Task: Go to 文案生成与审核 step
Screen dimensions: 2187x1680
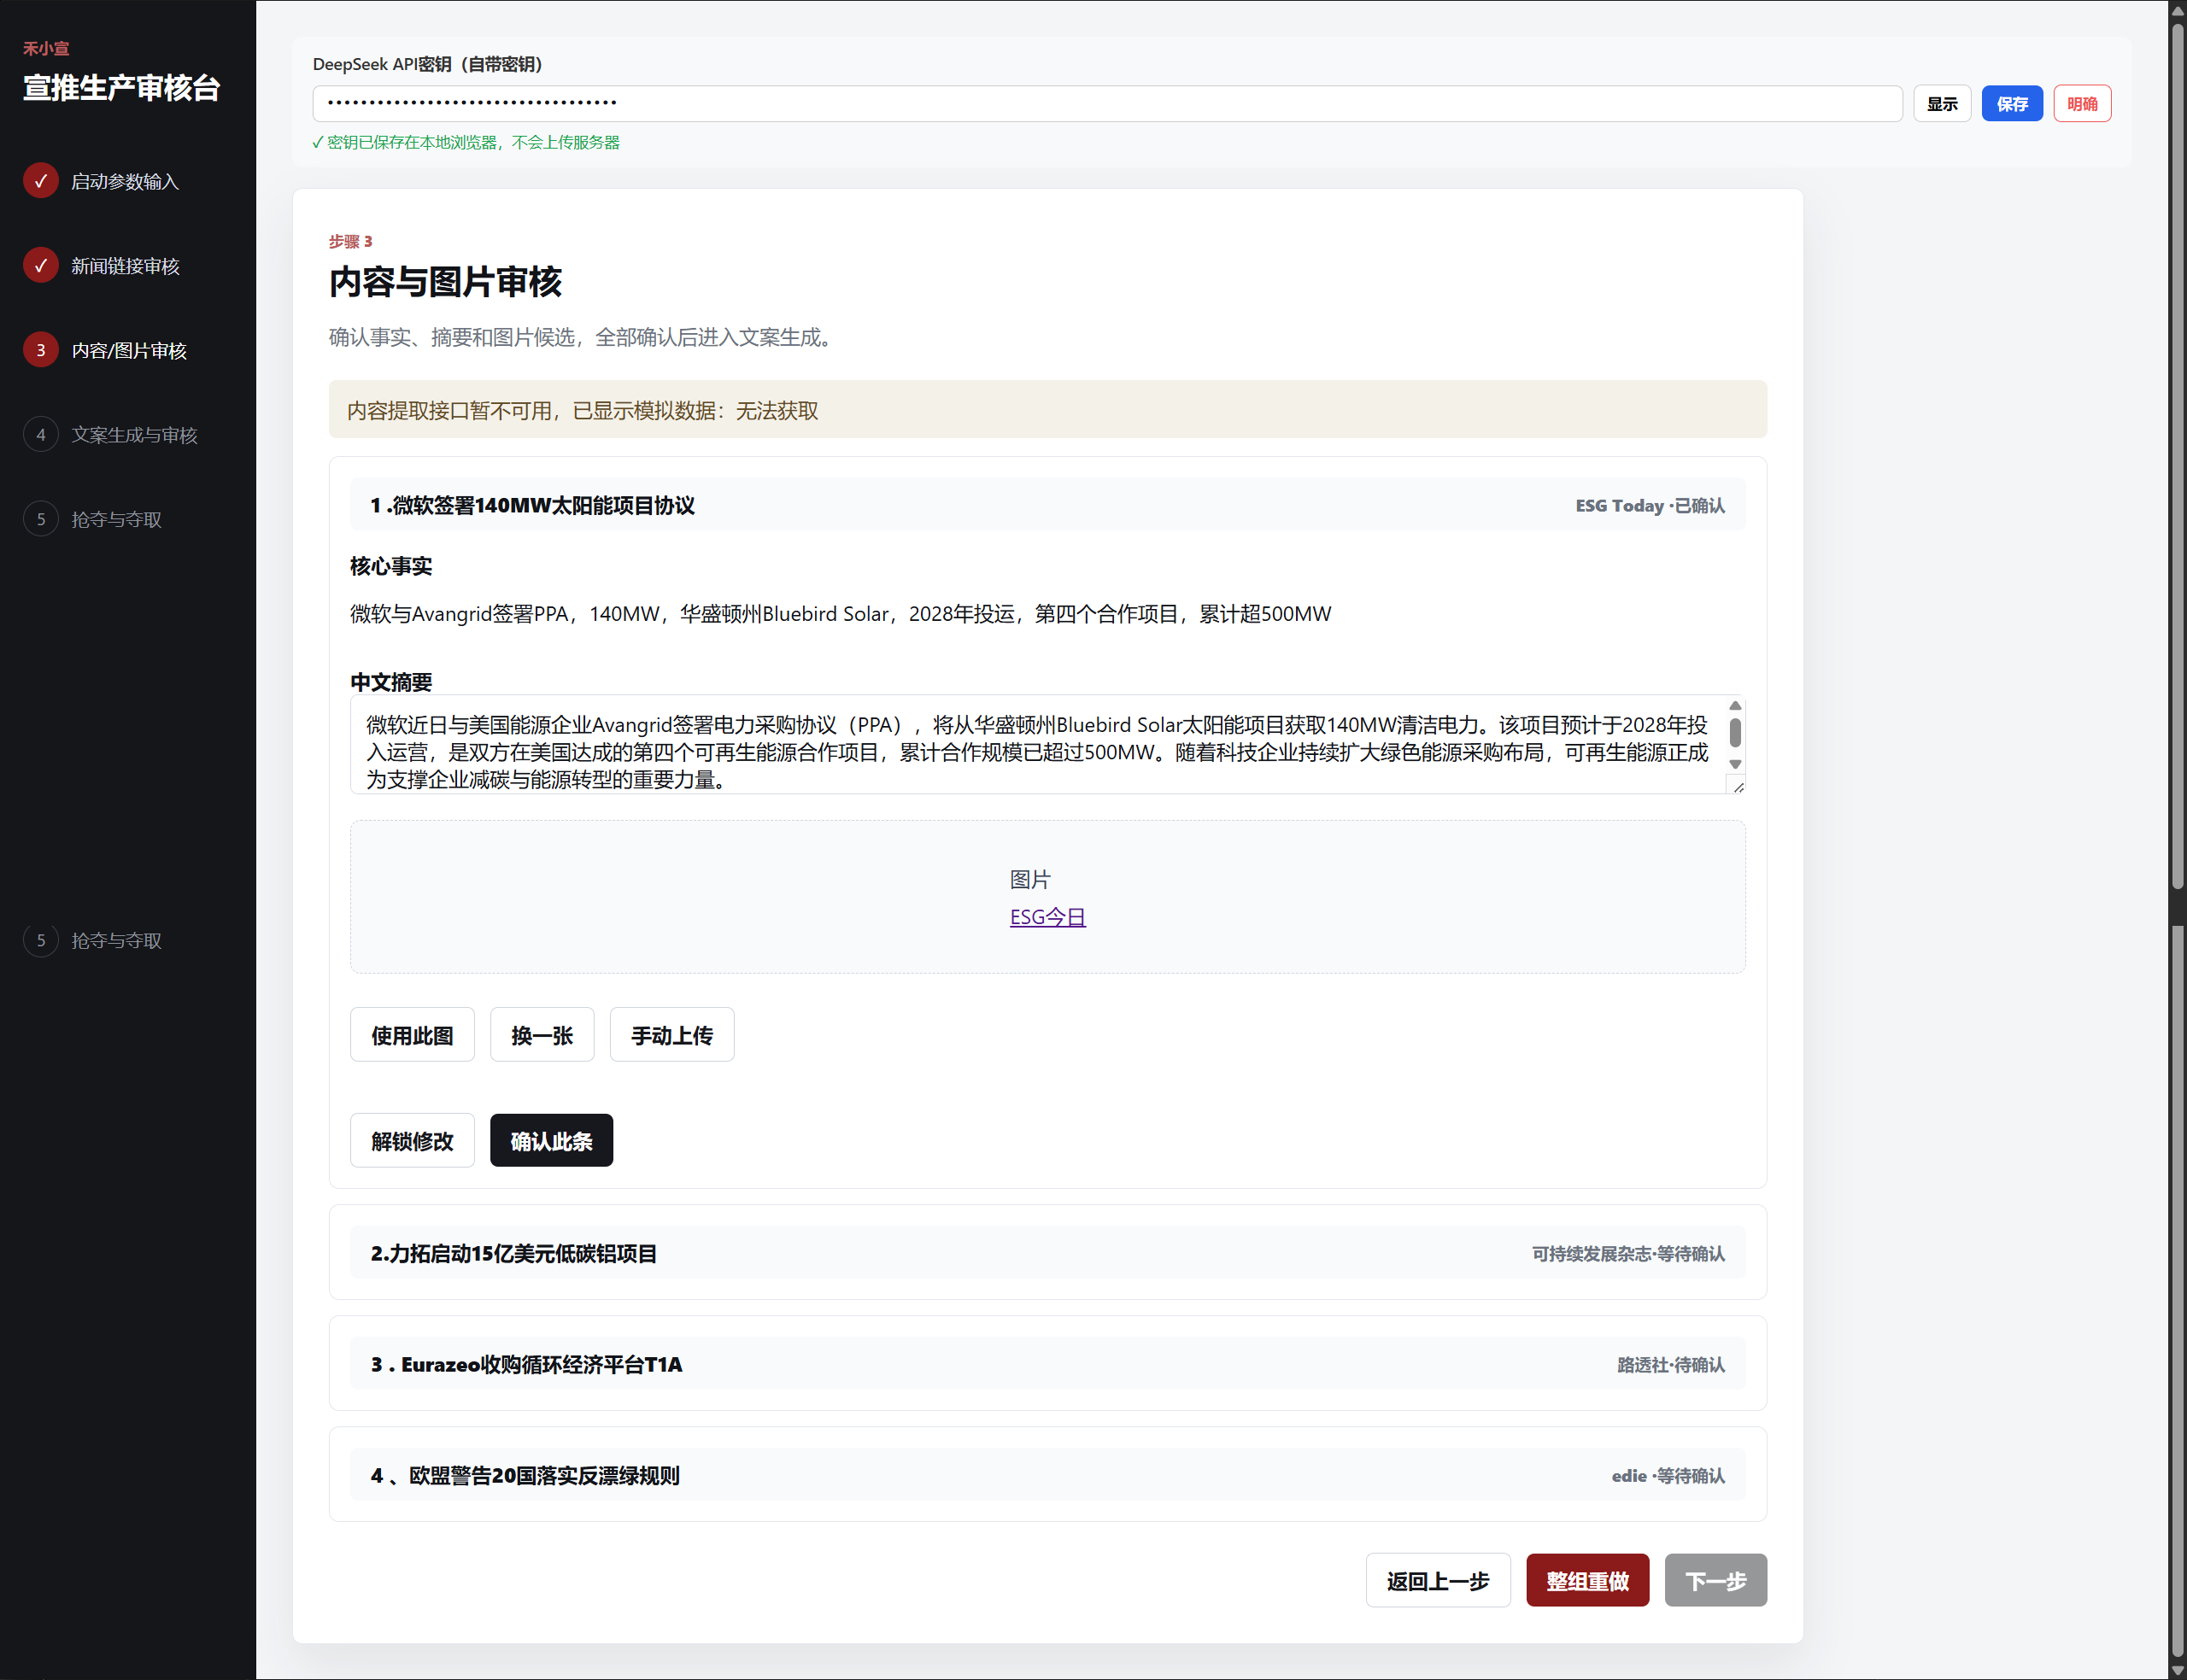Action: 134,435
